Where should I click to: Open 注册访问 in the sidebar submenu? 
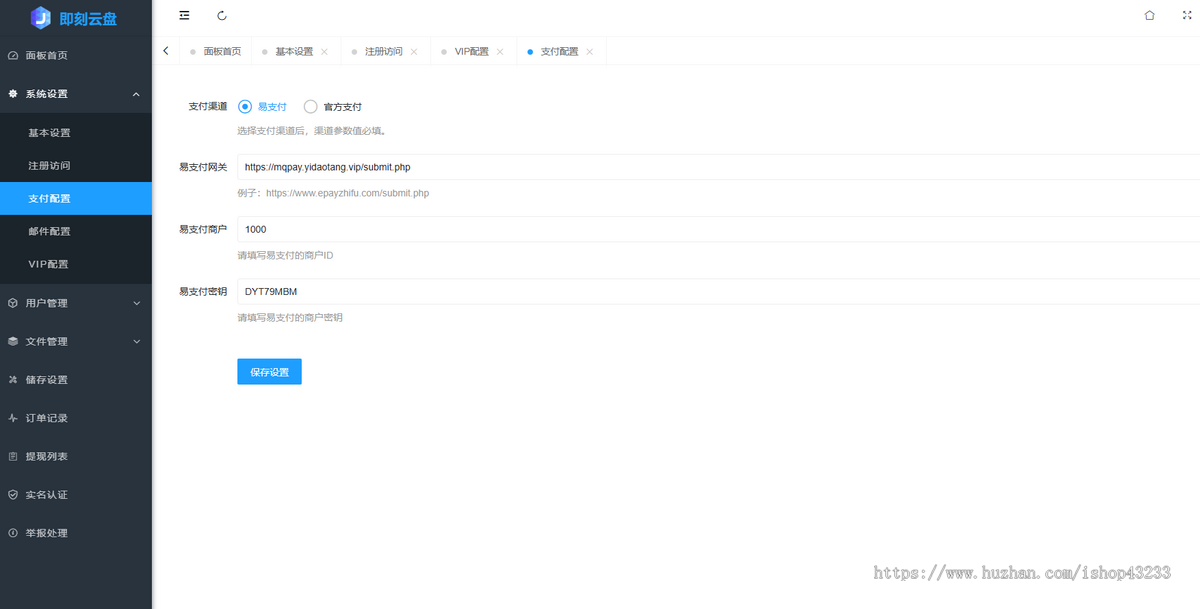(x=76, y=166)
